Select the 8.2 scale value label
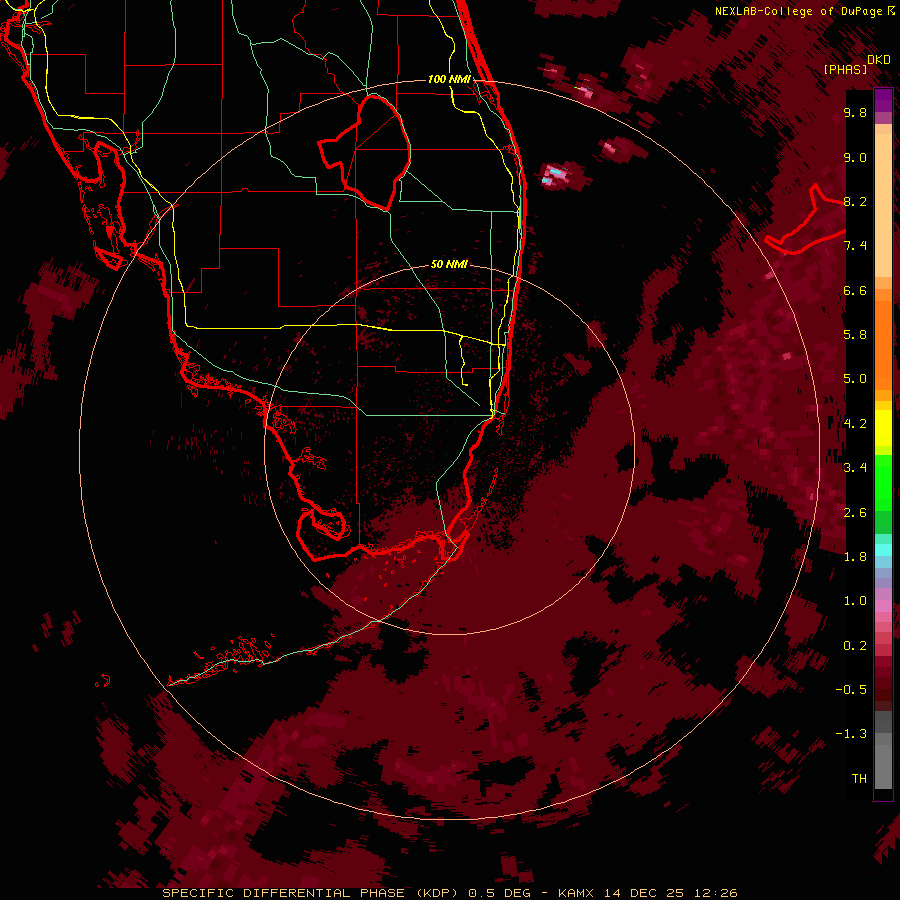The image size is (900, 900). [855, 201]
